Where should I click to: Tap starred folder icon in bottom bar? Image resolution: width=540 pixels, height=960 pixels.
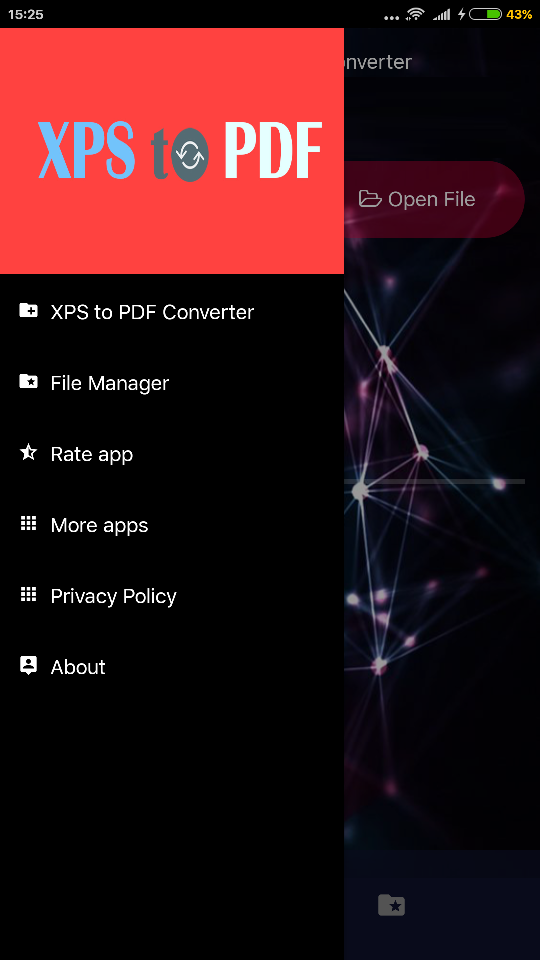point(392,905)
